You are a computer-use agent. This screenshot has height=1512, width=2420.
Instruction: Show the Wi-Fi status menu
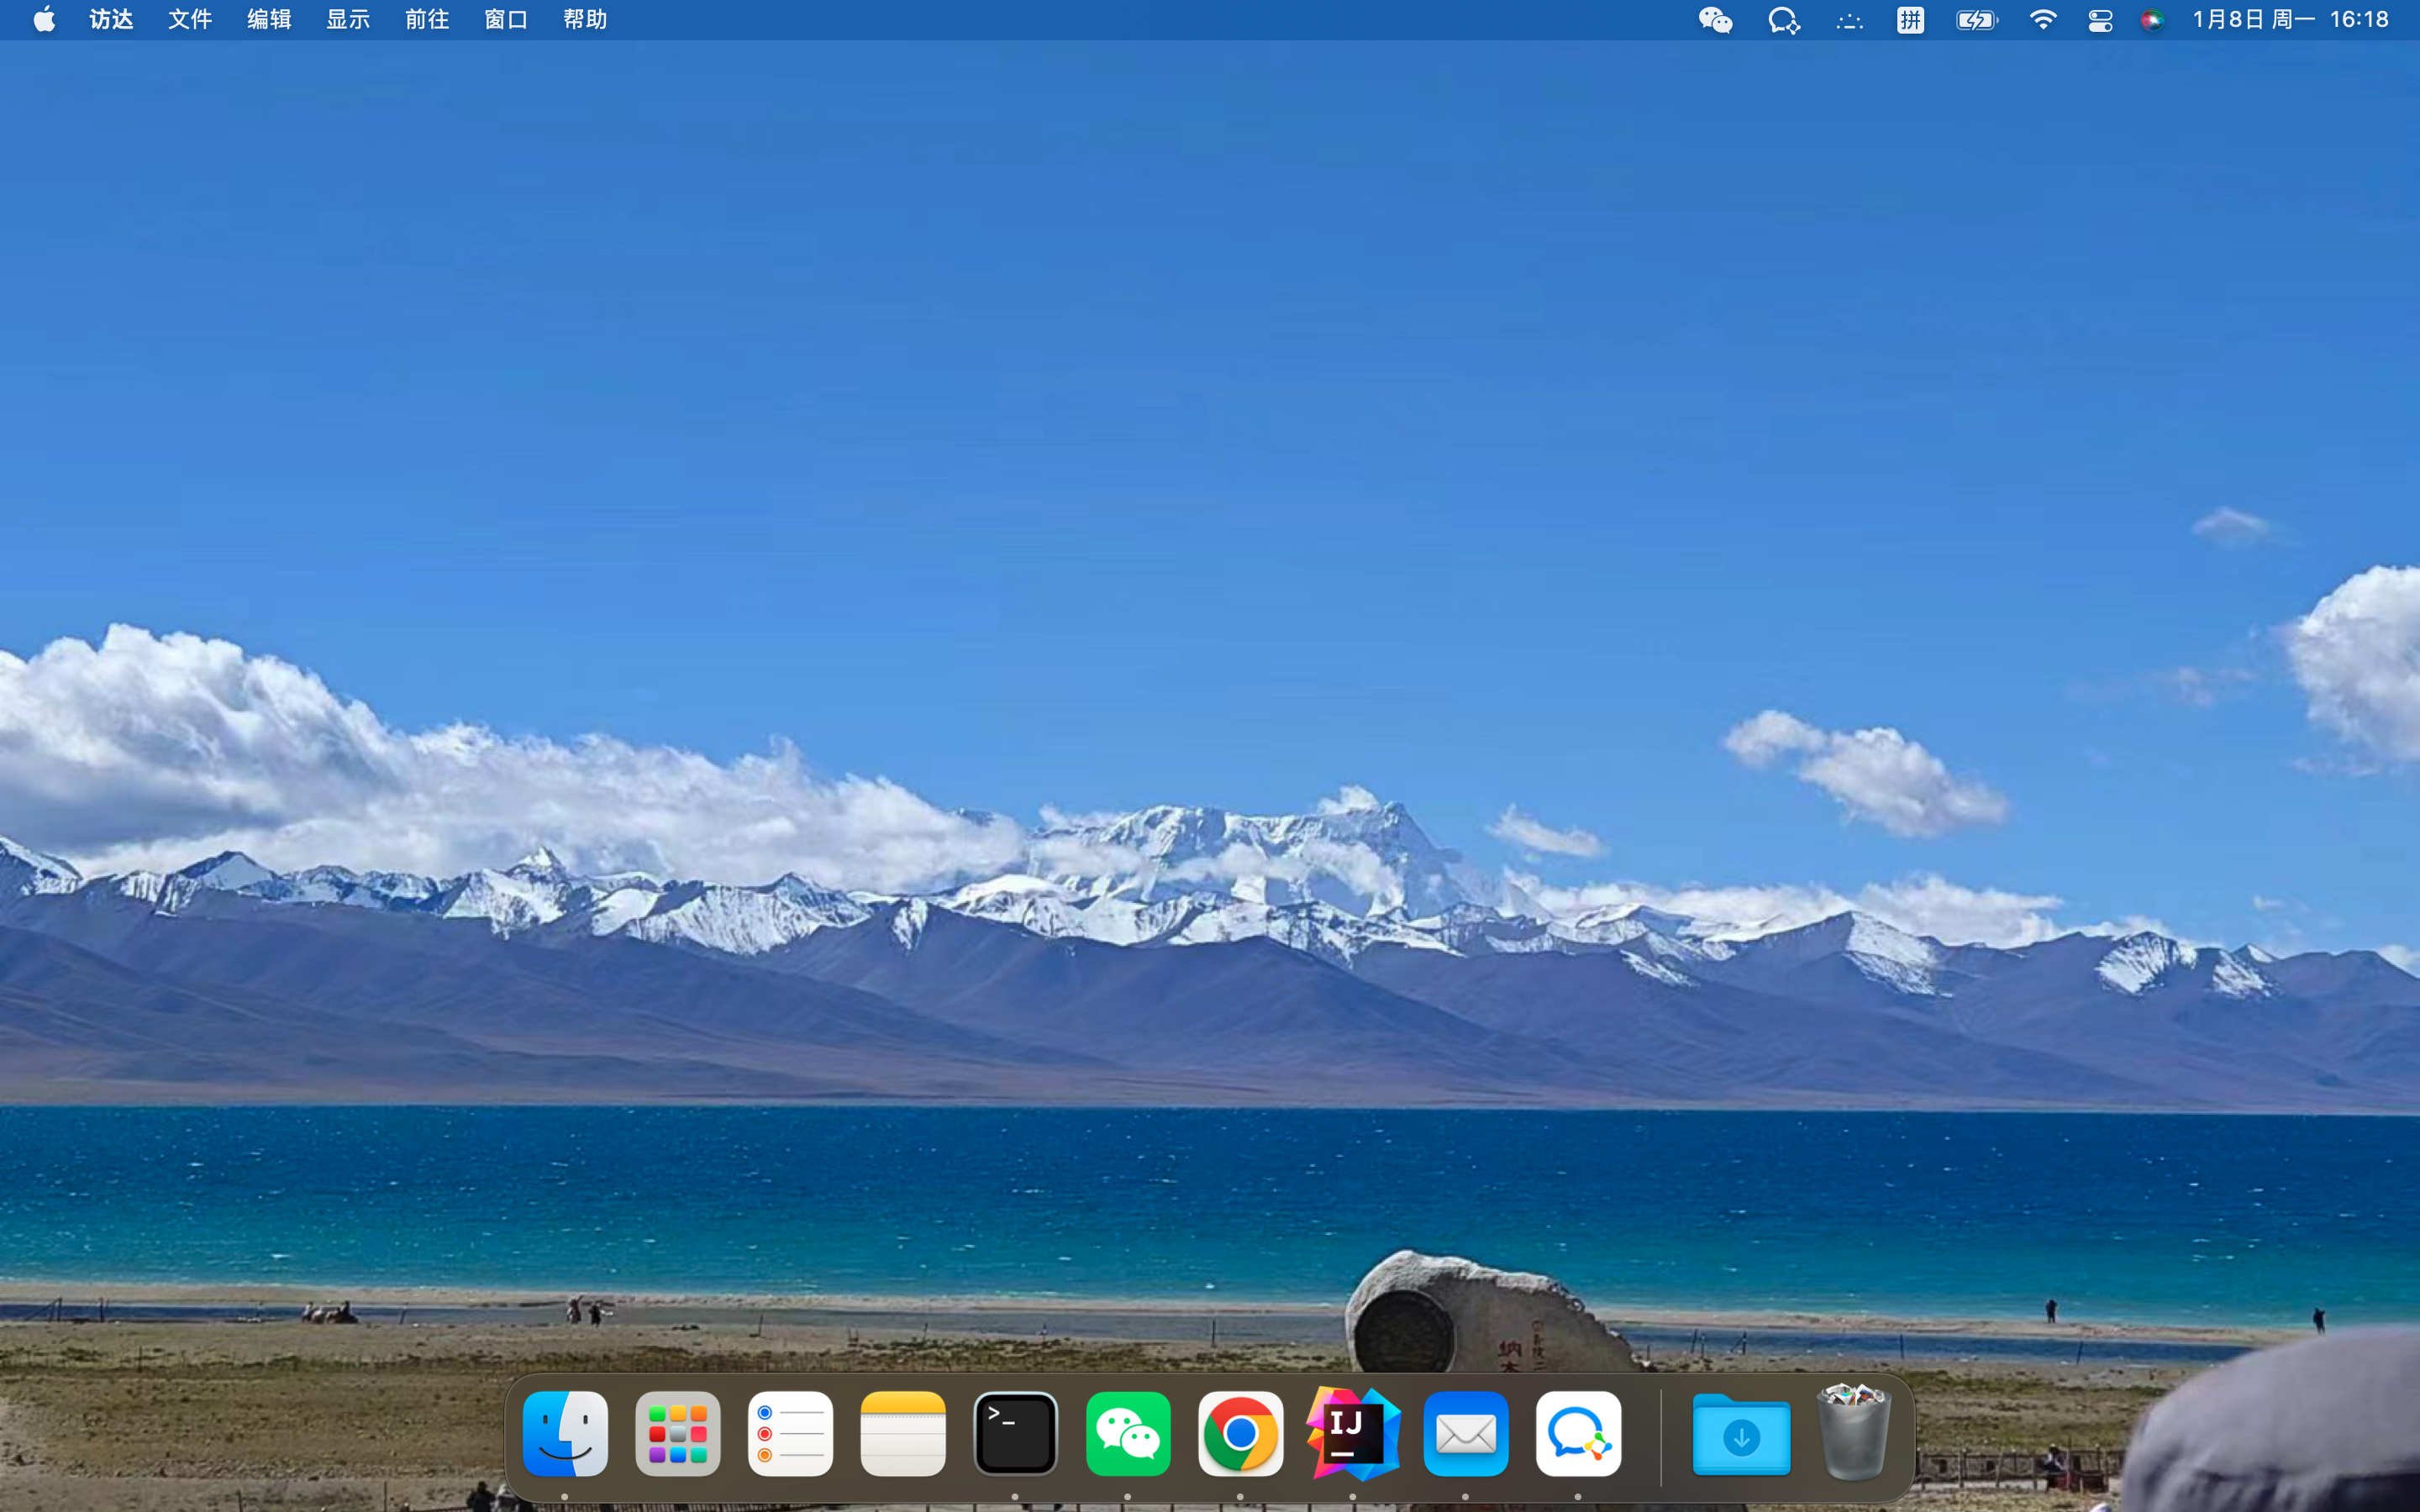pos(2042,19)
